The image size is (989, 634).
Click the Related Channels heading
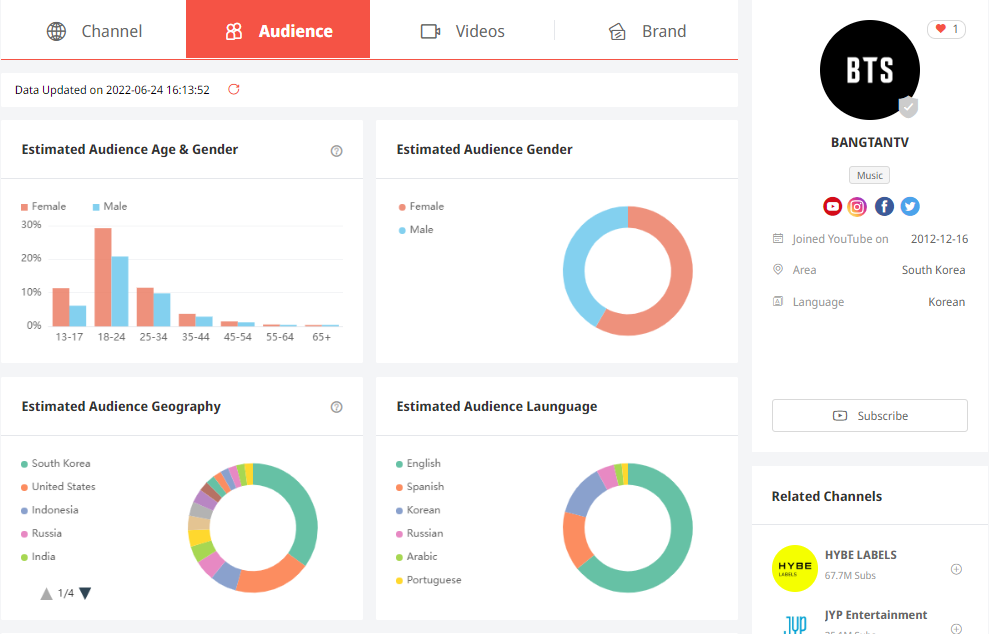point(827,496)
